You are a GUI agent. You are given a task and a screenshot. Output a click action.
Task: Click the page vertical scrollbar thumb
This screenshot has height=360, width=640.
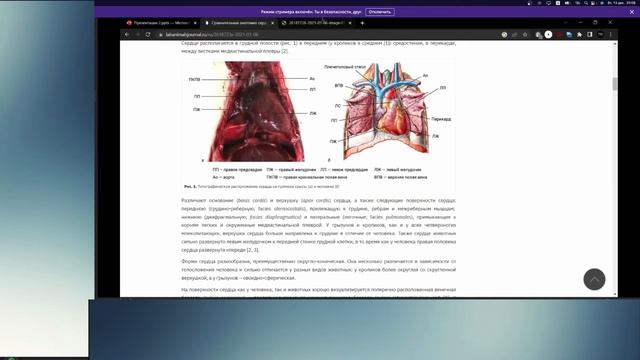pos(615,84)
